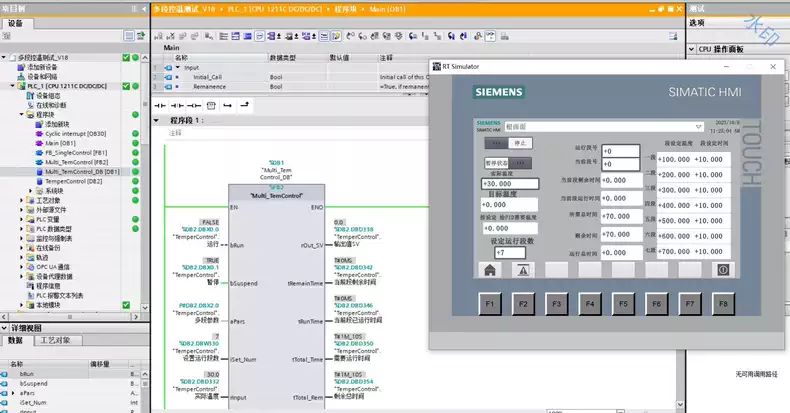Collapse the project tree panel arrow

144,9
